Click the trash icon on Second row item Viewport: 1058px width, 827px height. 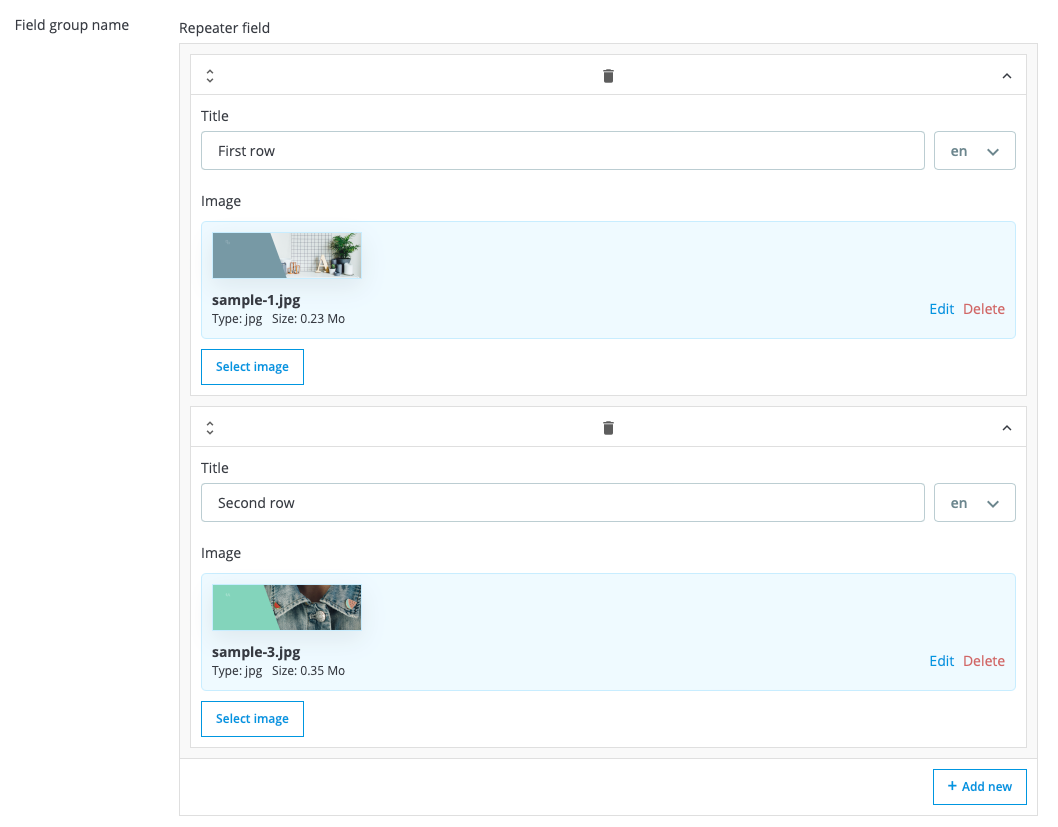pos(608,428)
